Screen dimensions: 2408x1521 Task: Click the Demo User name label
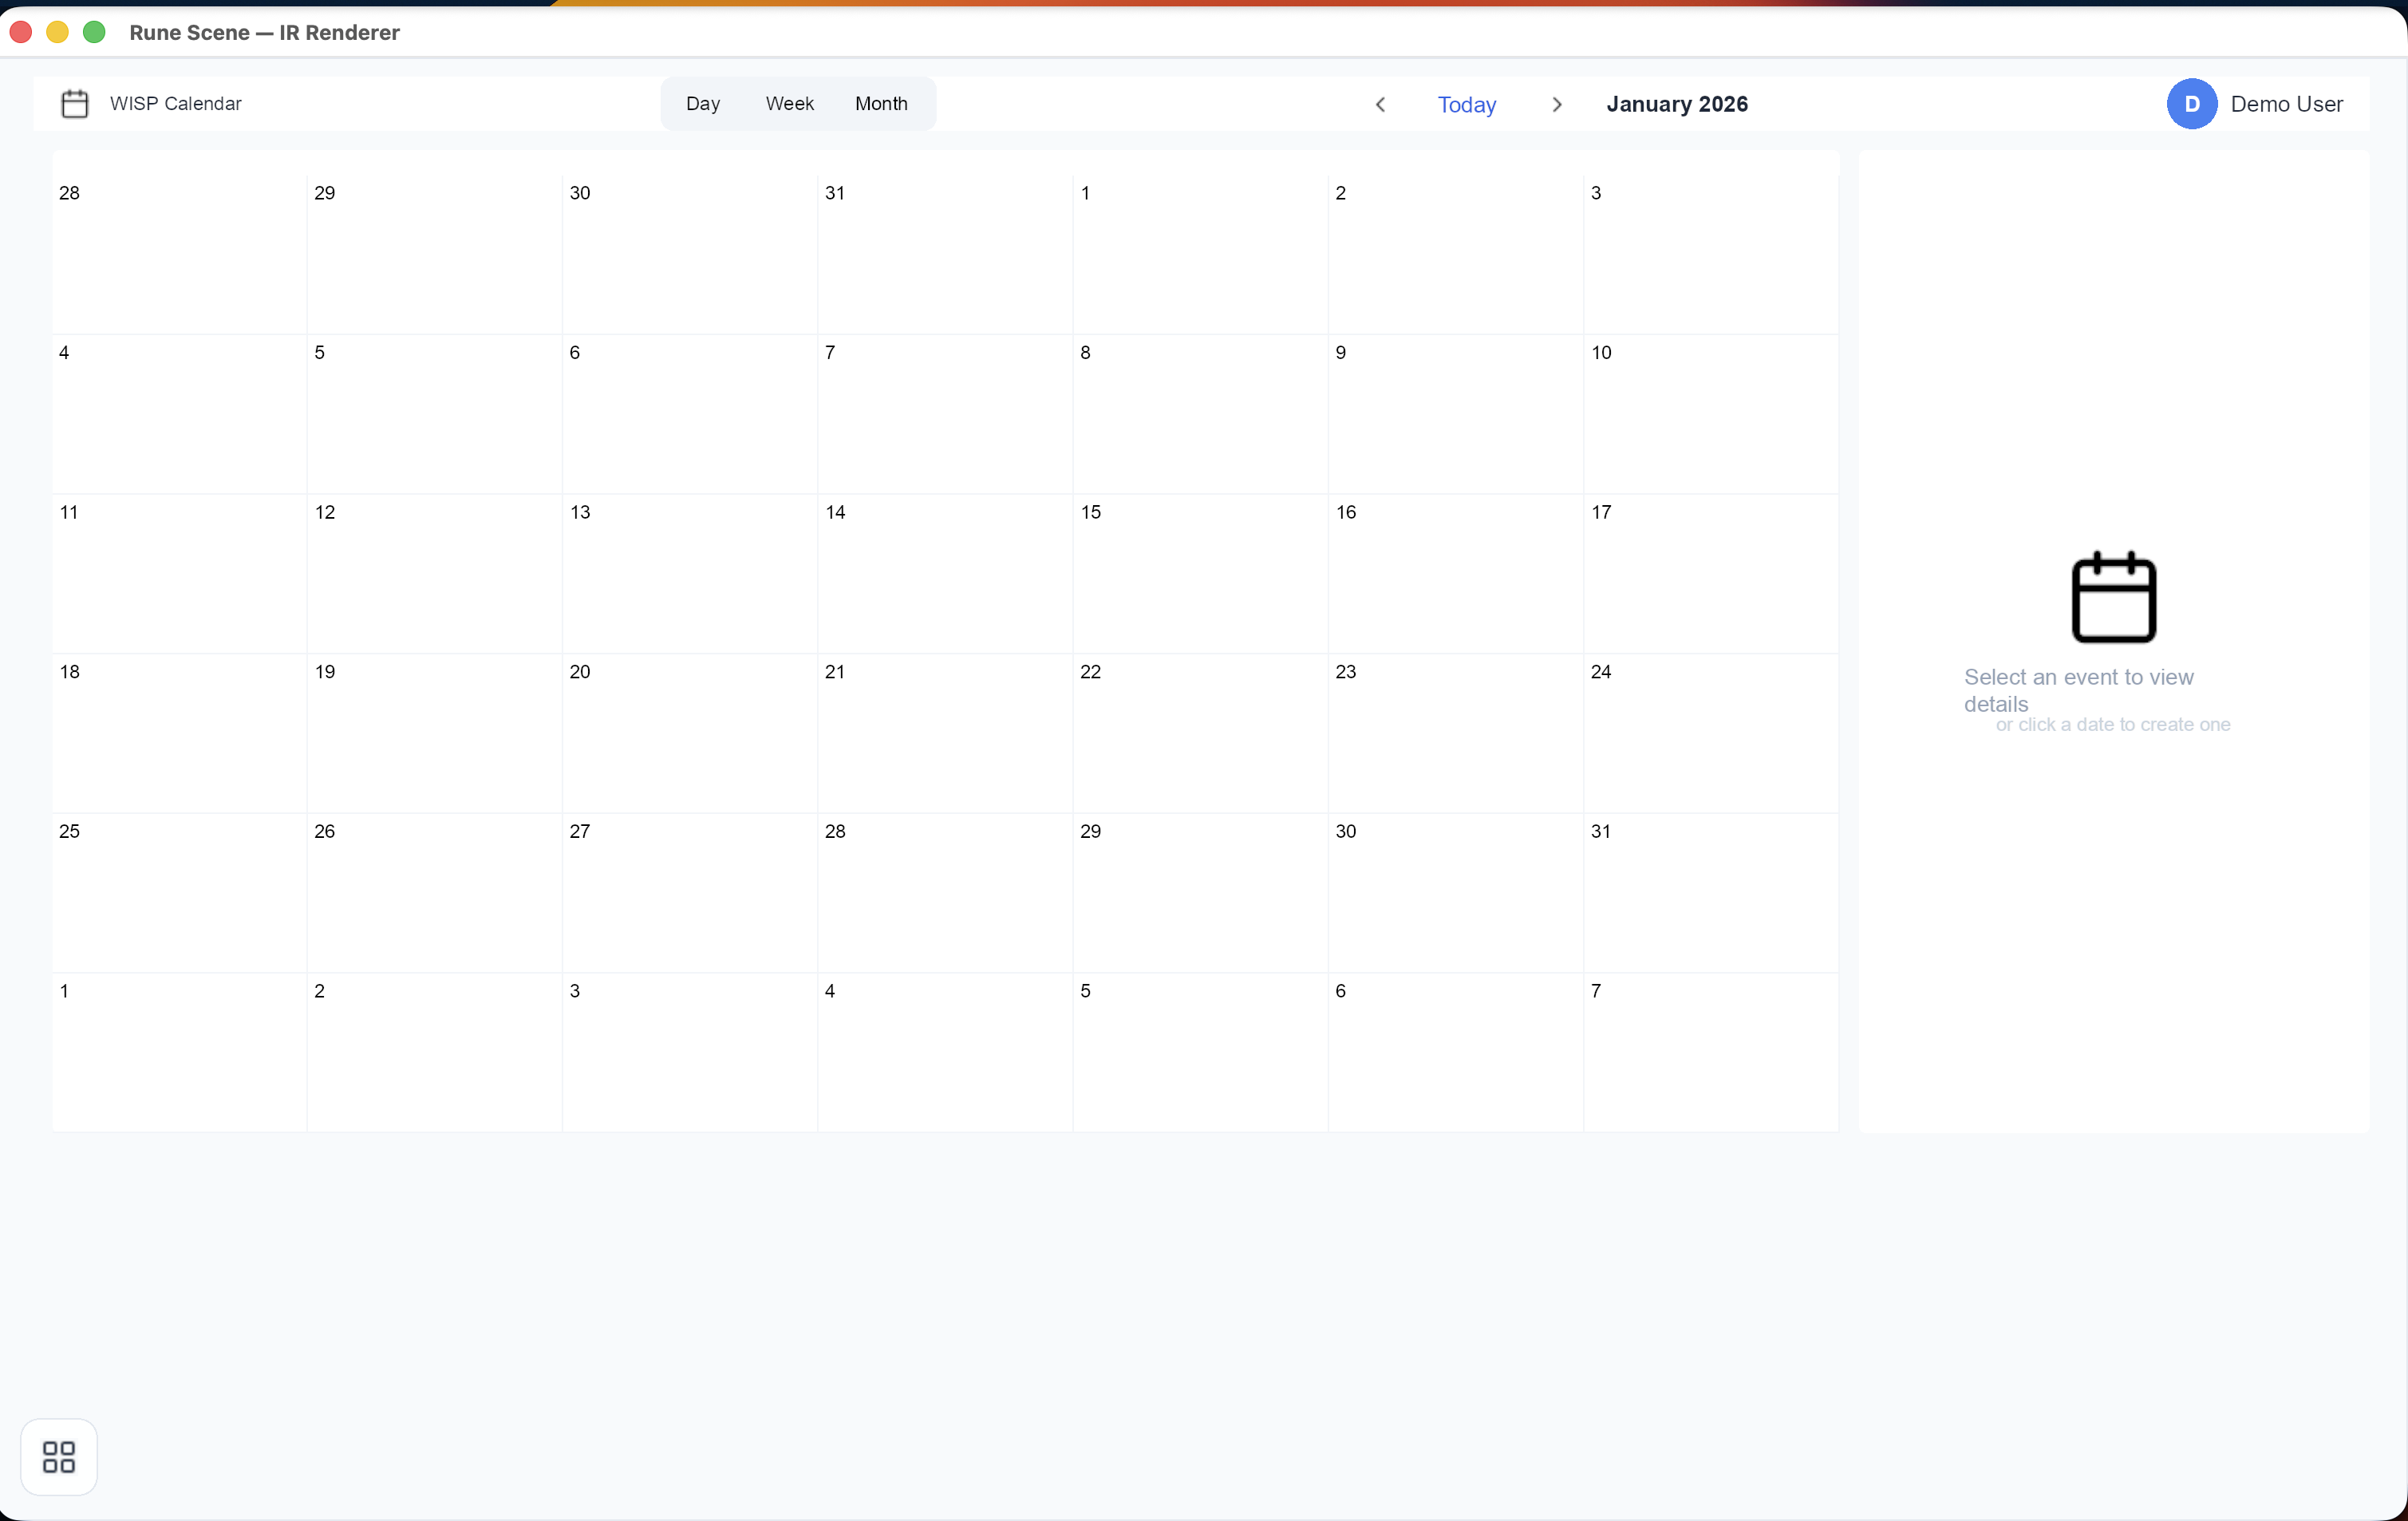2287,103
